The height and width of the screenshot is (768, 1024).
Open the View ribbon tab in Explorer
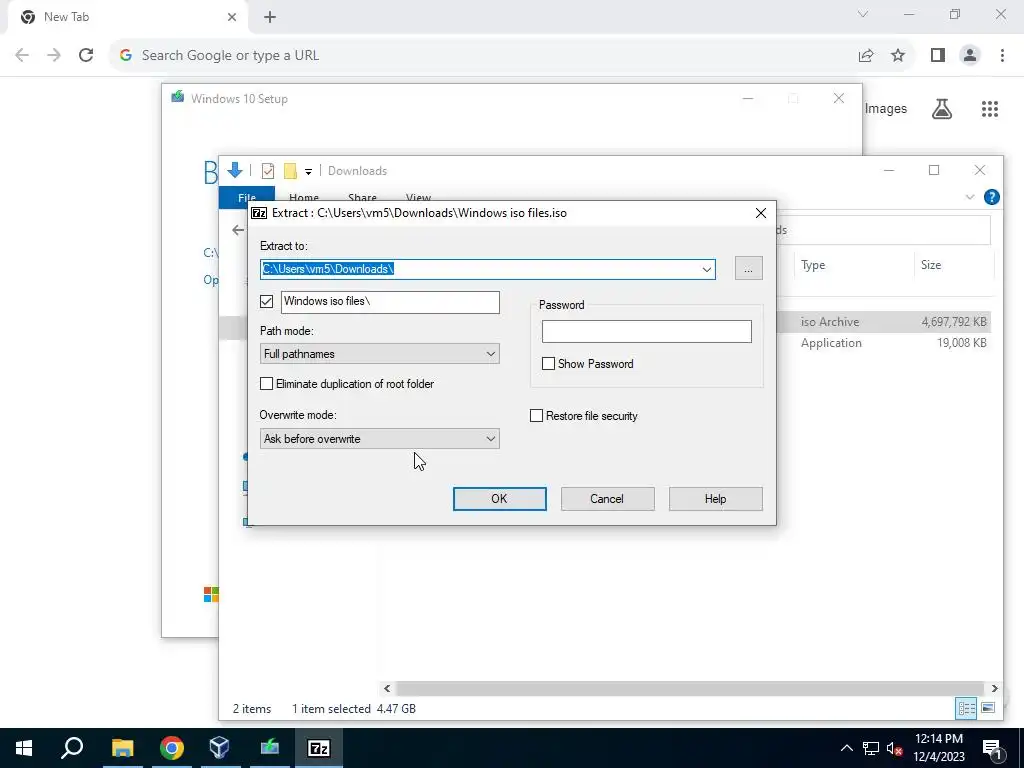[x=418, y=197]
